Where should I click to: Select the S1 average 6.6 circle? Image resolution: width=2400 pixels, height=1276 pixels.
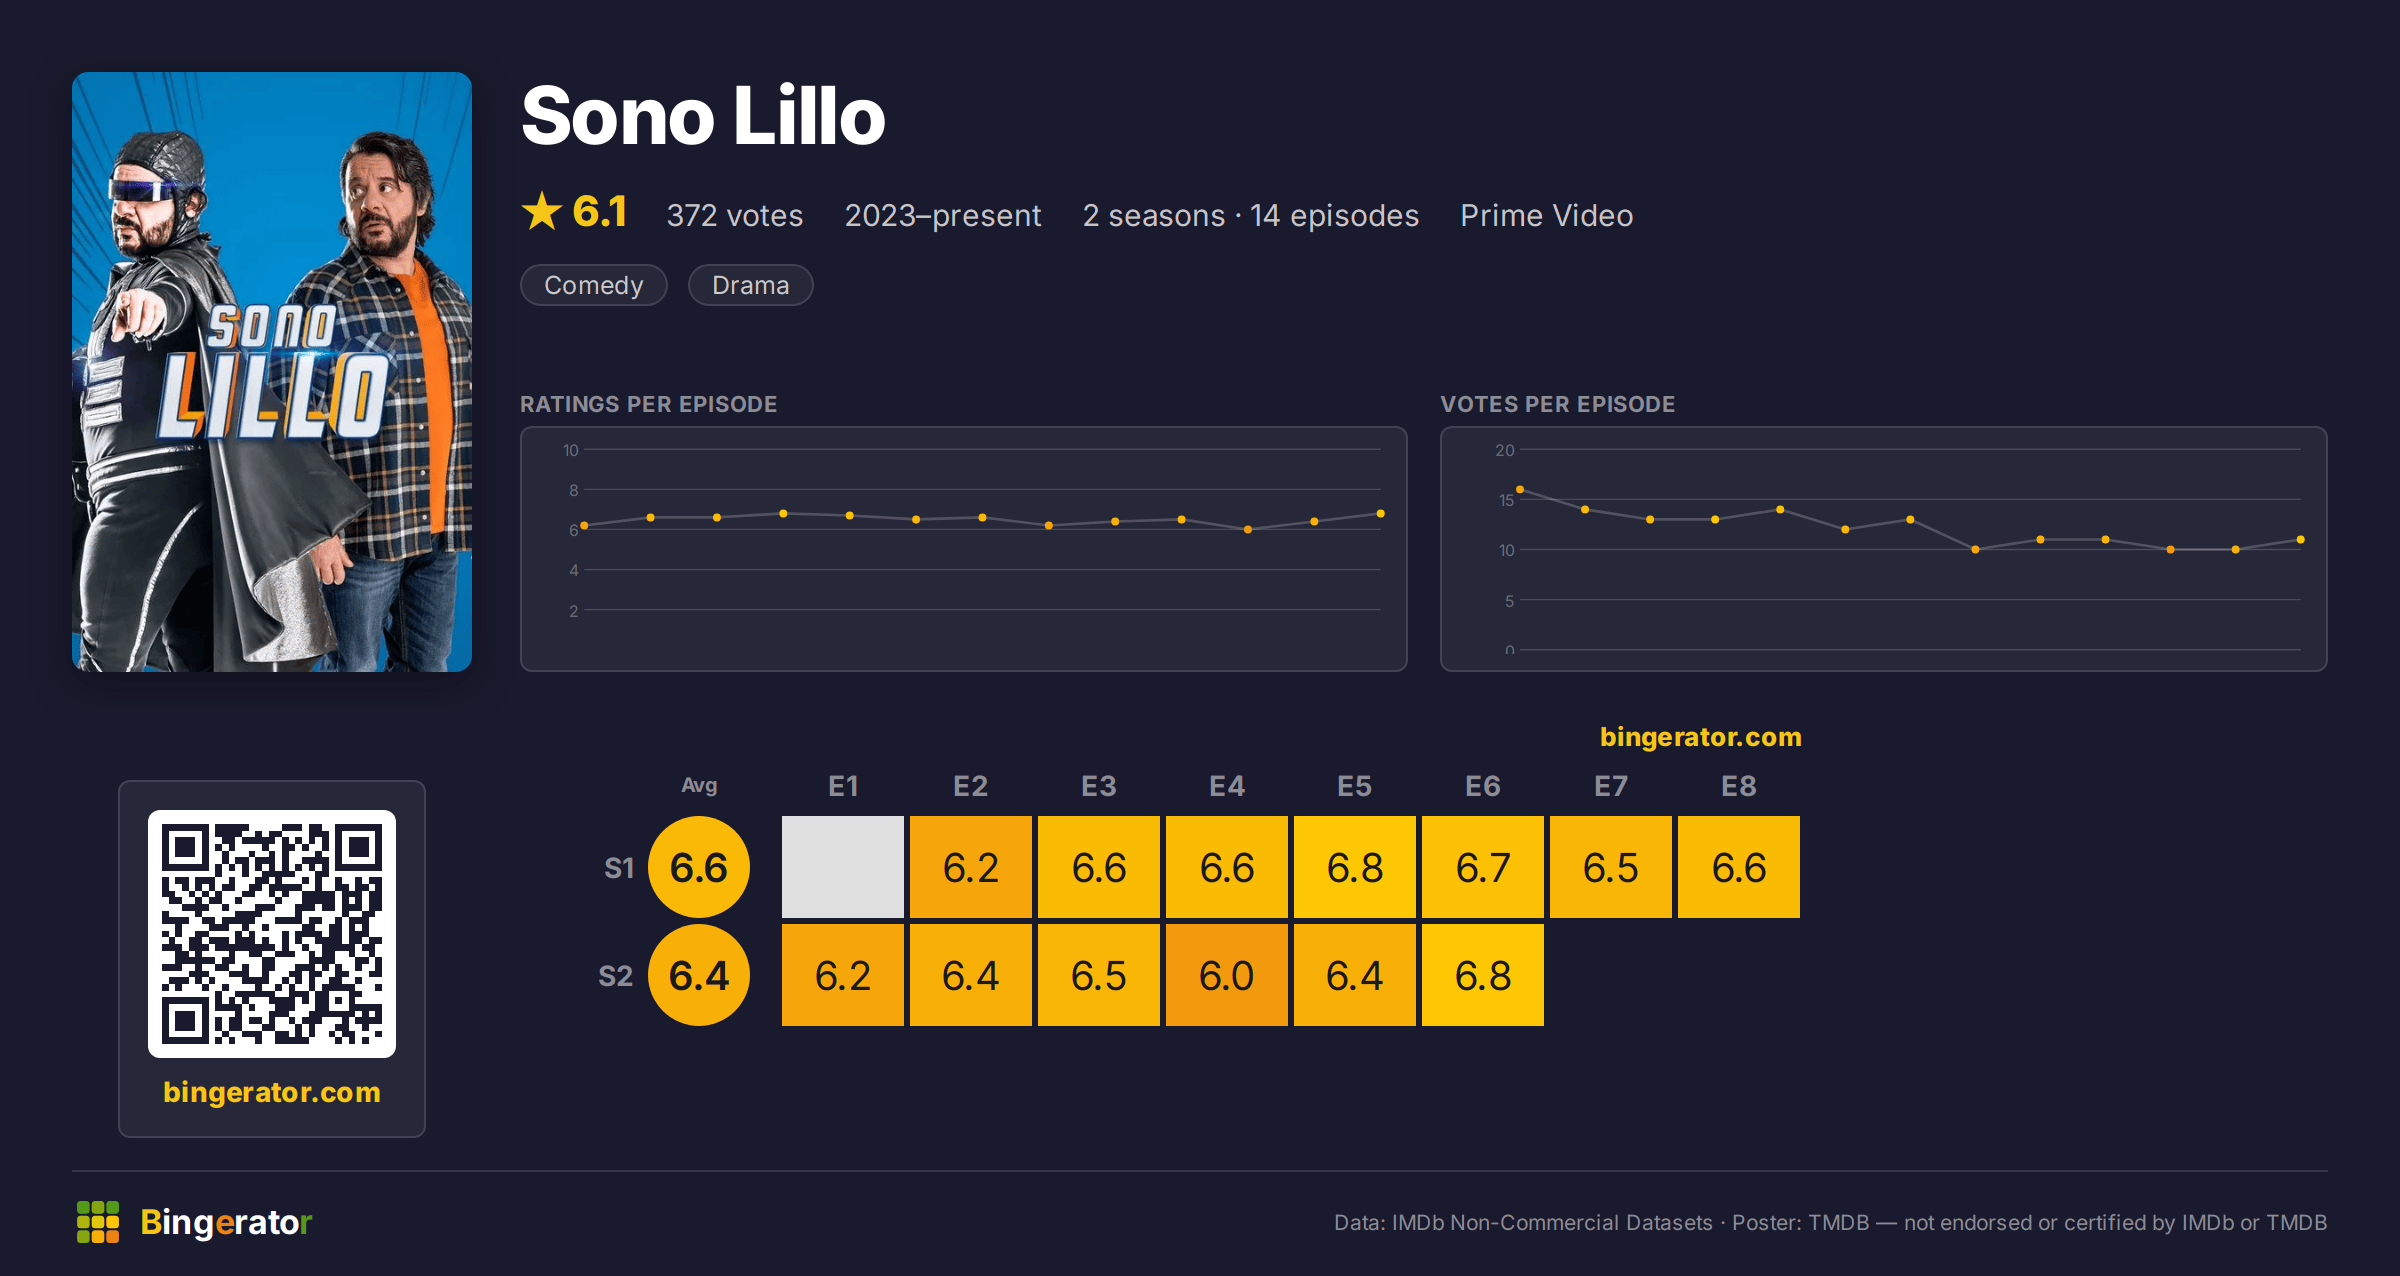click(x=699, y=867)
